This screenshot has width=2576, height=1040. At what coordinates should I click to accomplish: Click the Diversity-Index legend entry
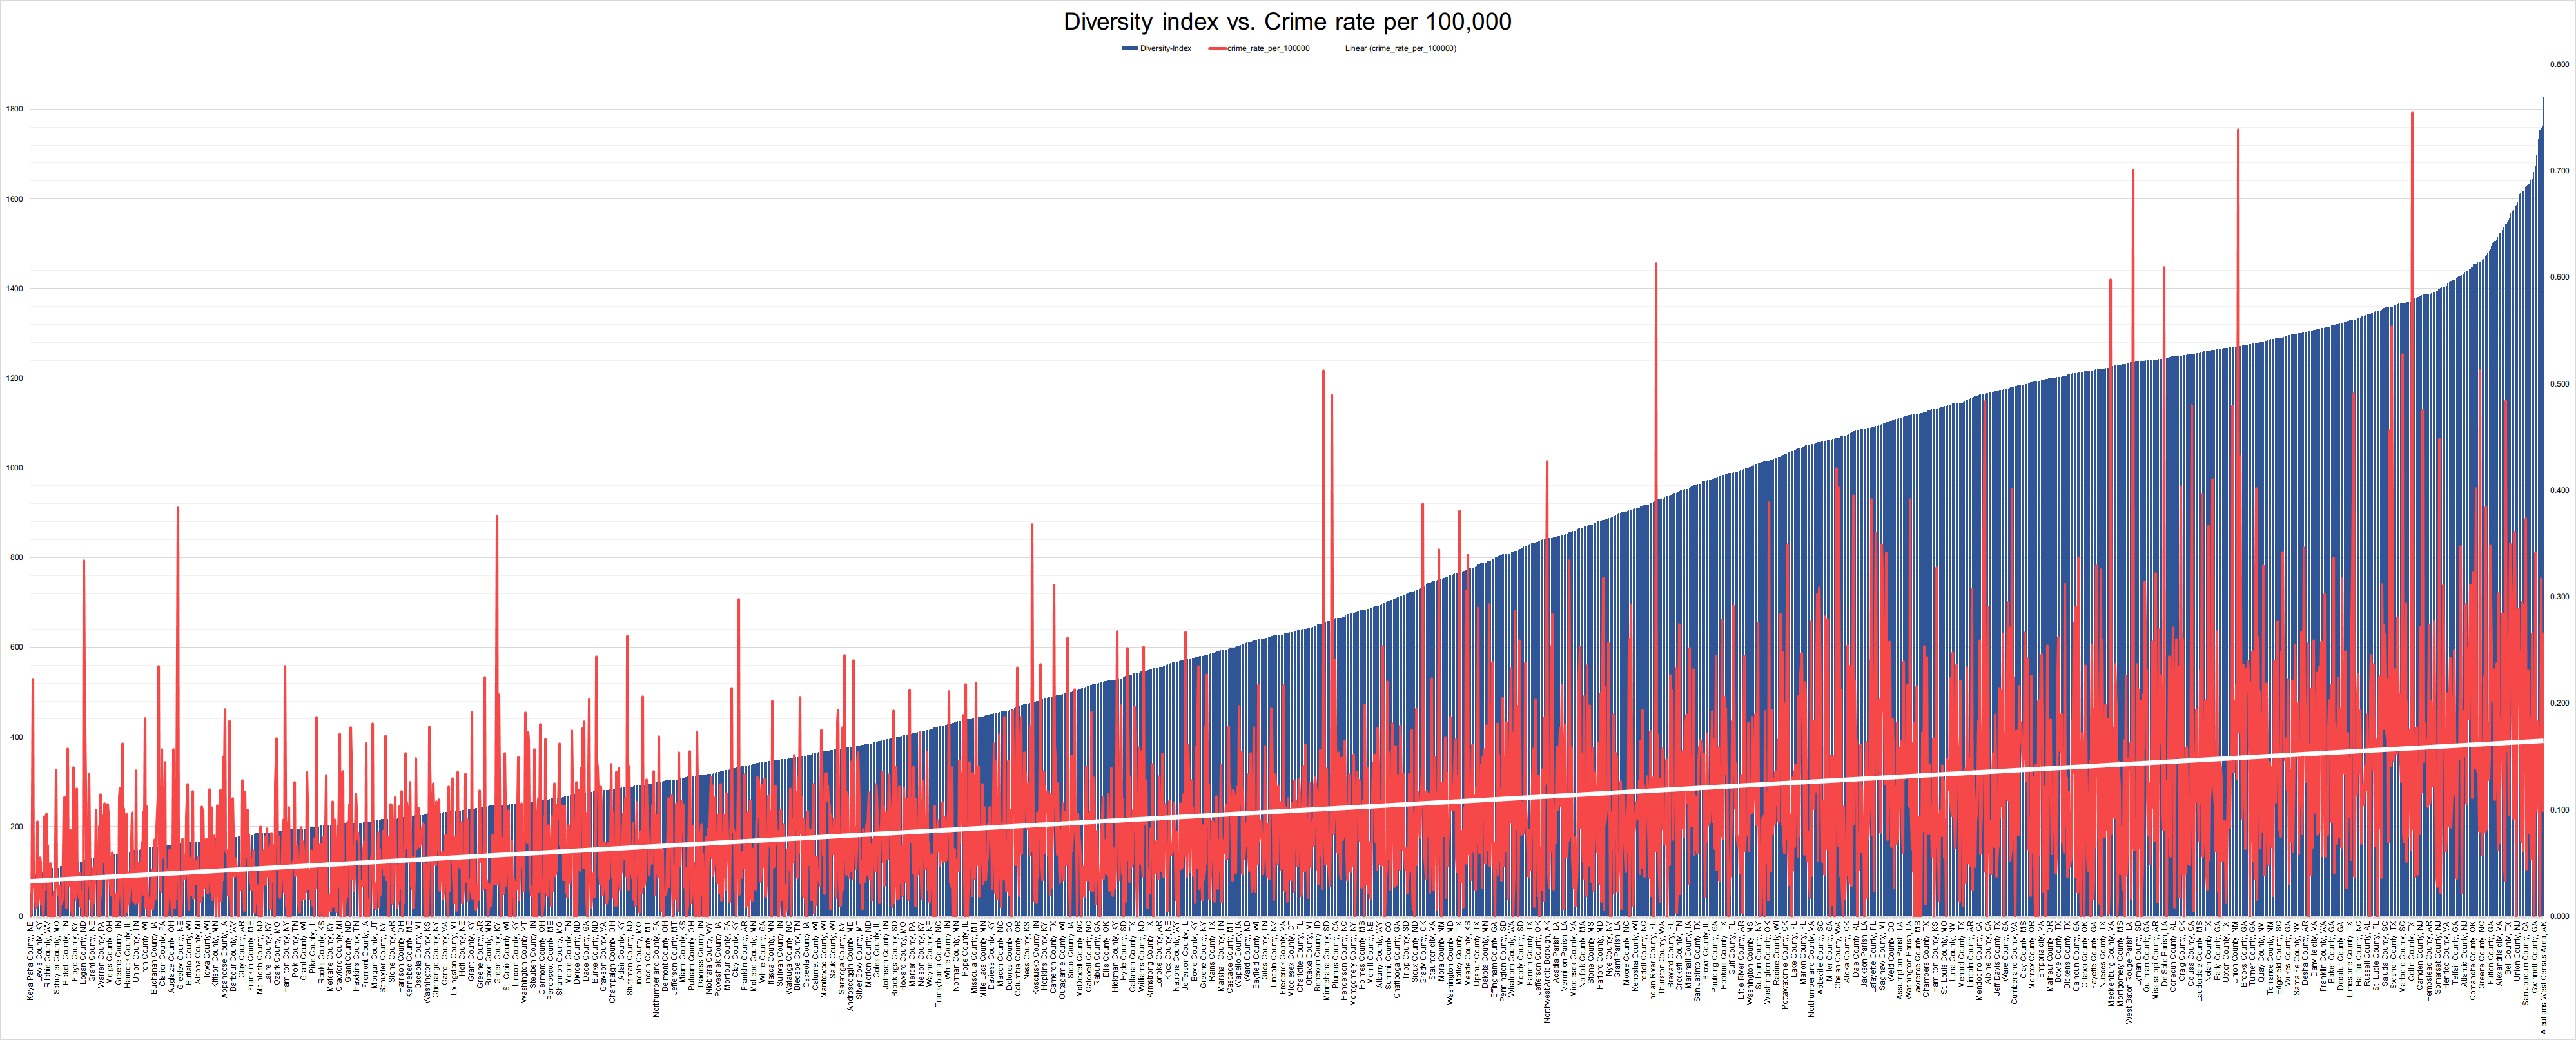(1157, 48)
